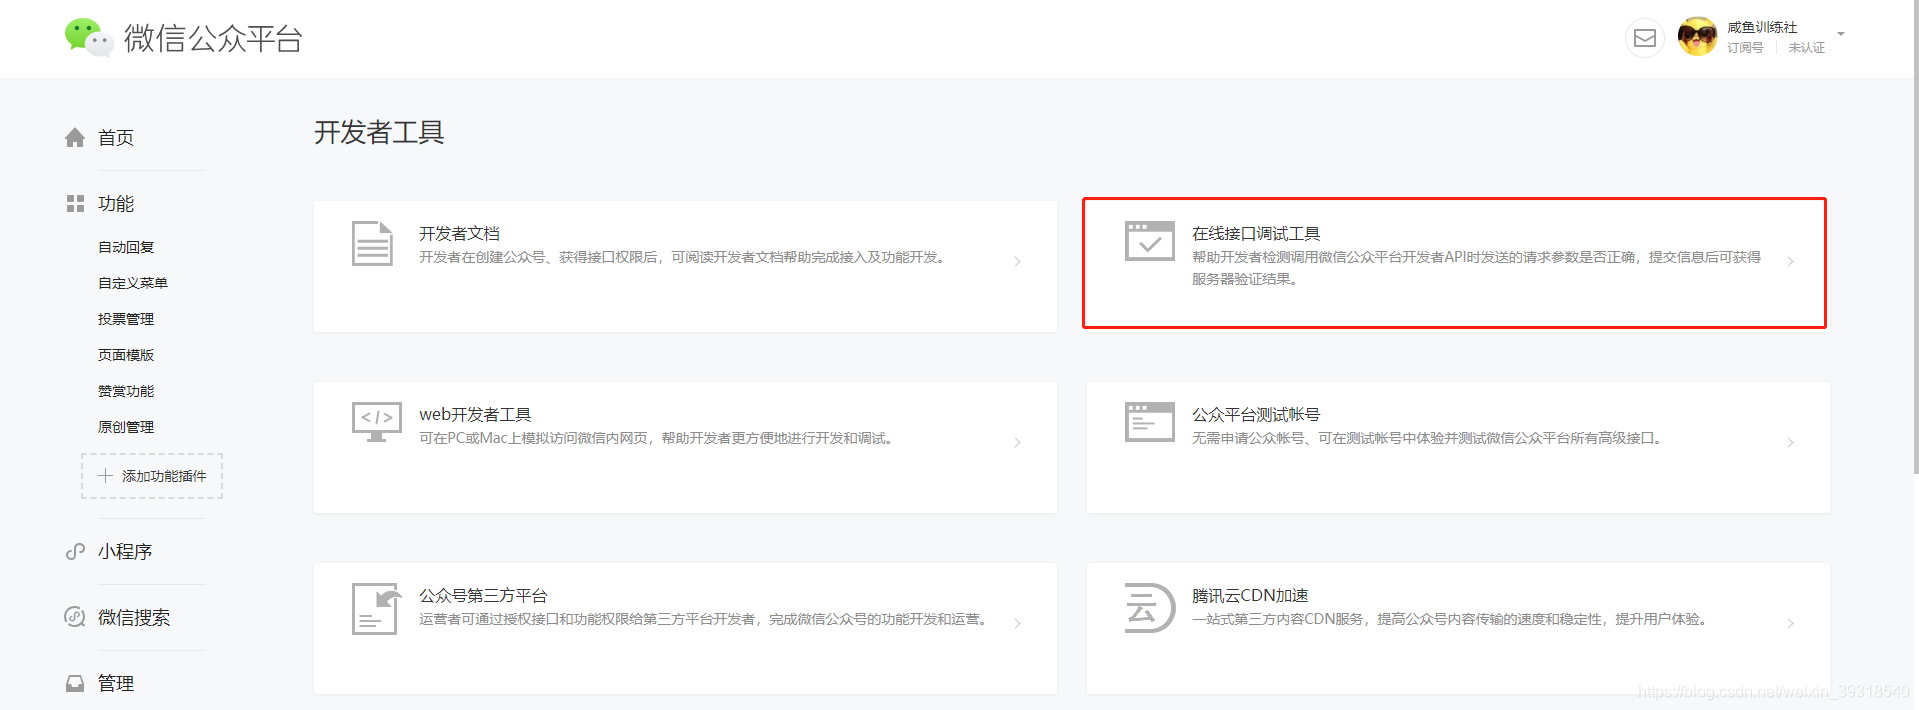Viewport: 1919px width, 710px height.
Task: Click the 腾讯云CDN加速 card title
Action: (1250, 595)
